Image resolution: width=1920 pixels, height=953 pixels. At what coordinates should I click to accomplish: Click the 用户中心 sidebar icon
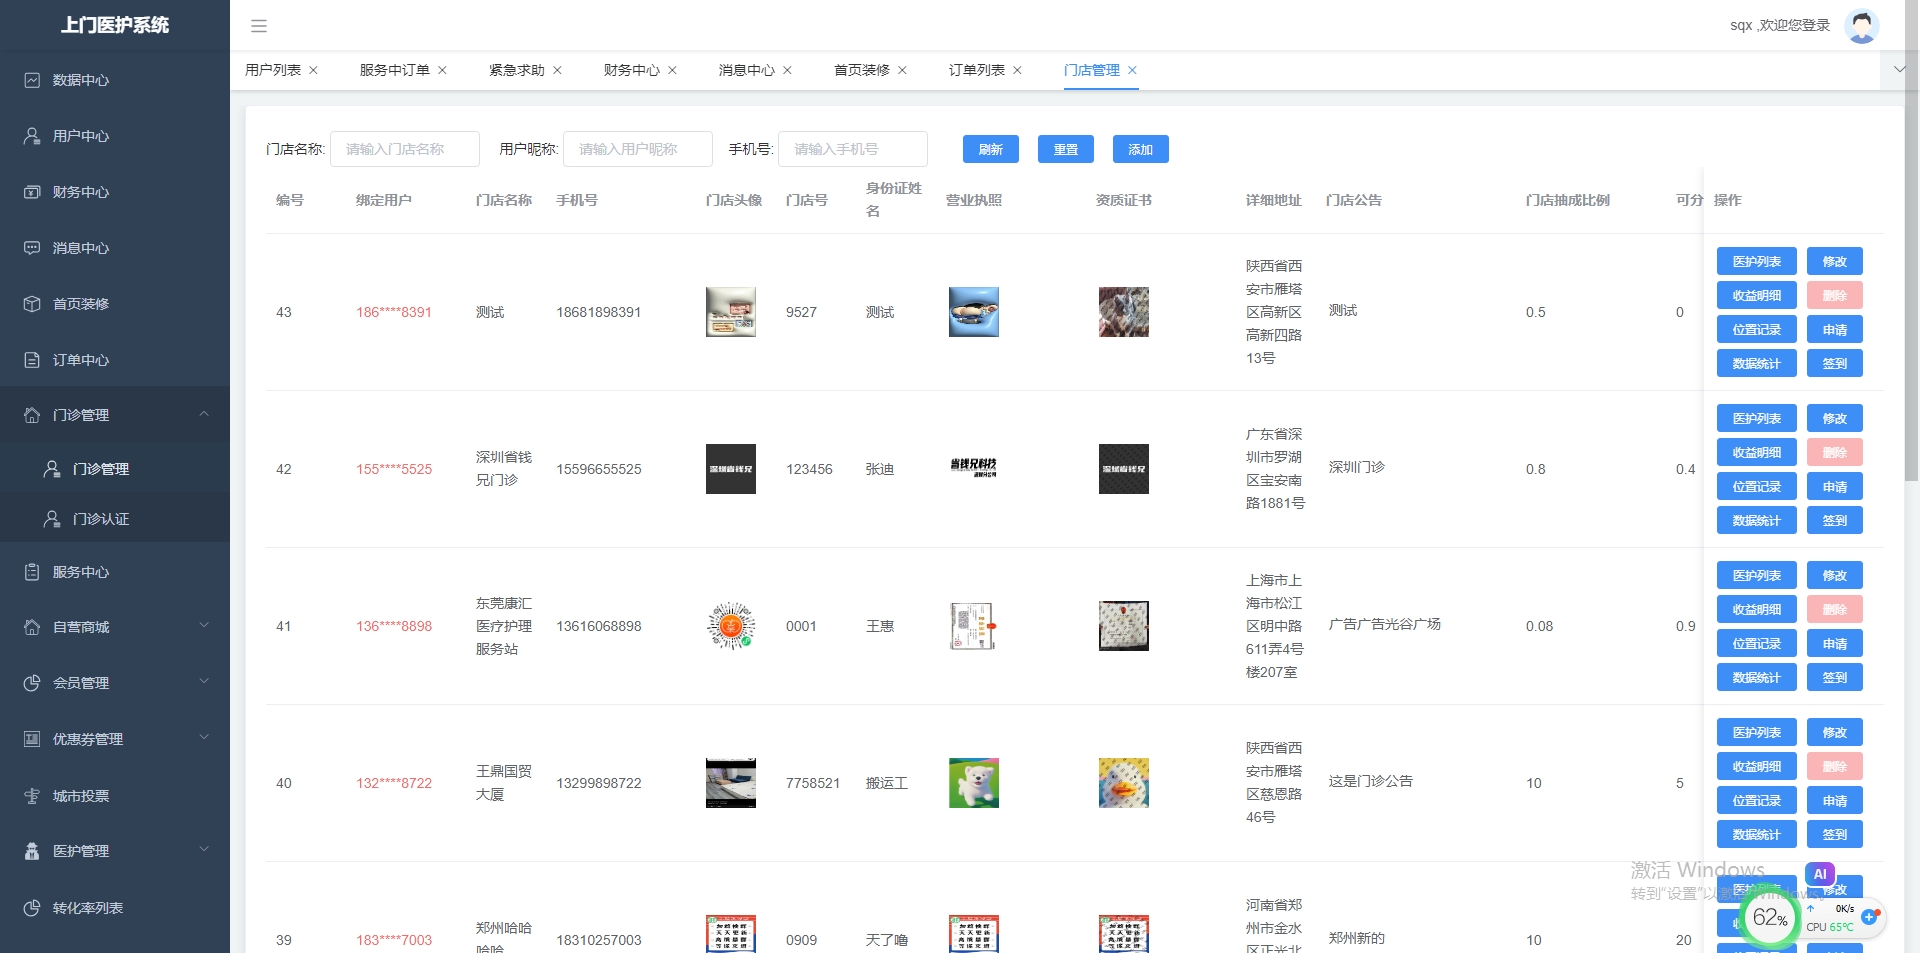pos(32,136)
